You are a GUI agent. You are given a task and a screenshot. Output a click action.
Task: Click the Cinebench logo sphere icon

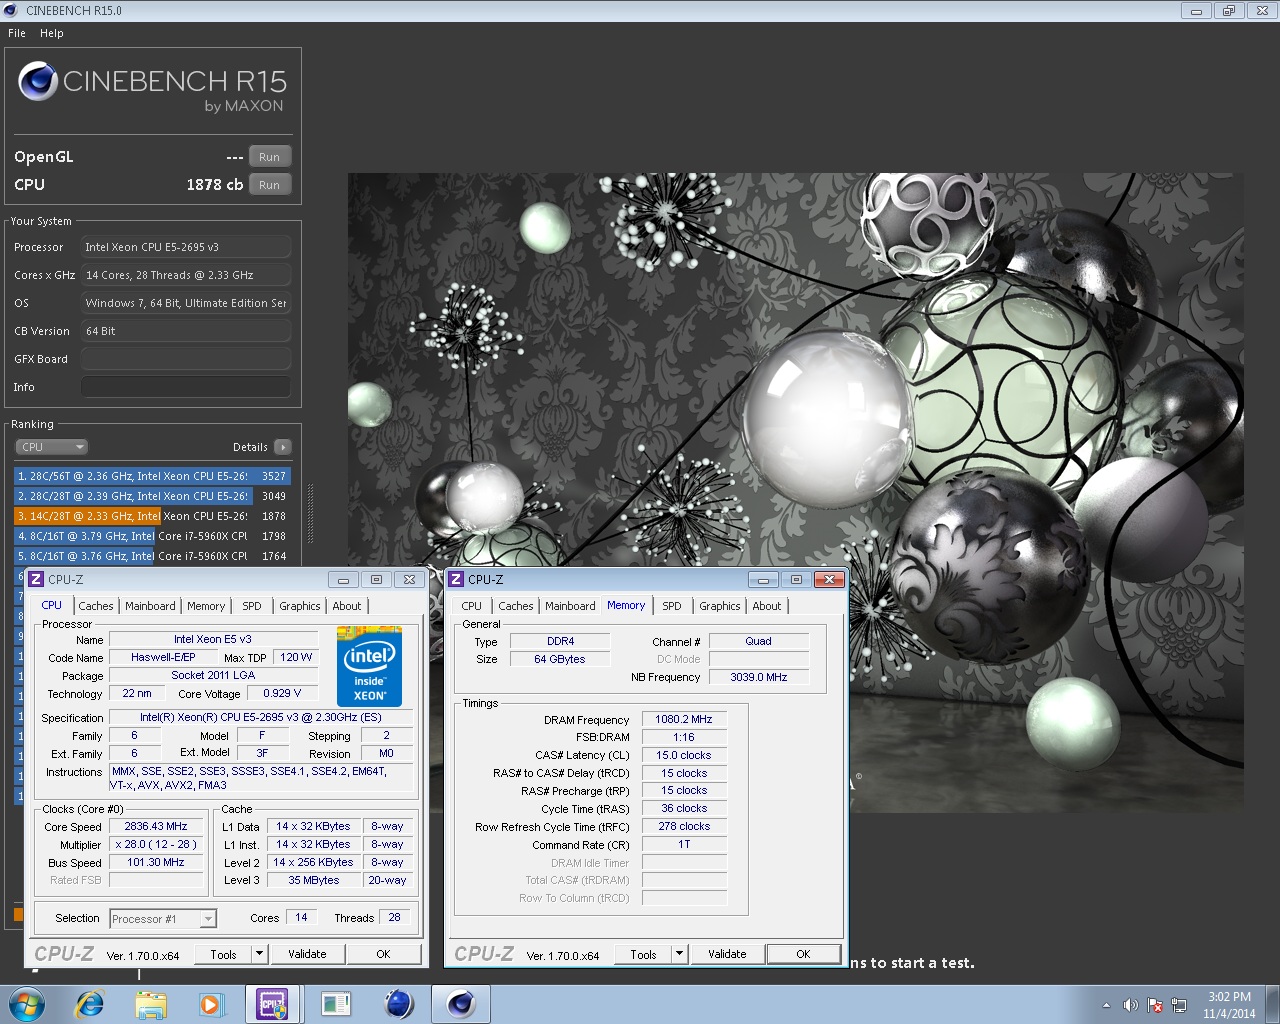pyautogui.click(x=38, y=81)
